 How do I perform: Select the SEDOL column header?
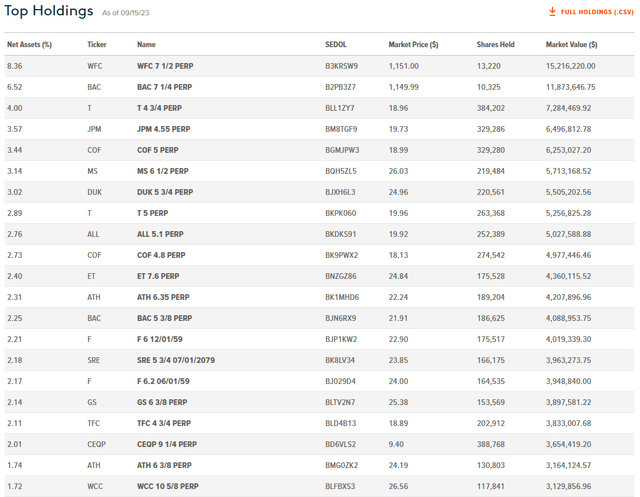point(336,45)
